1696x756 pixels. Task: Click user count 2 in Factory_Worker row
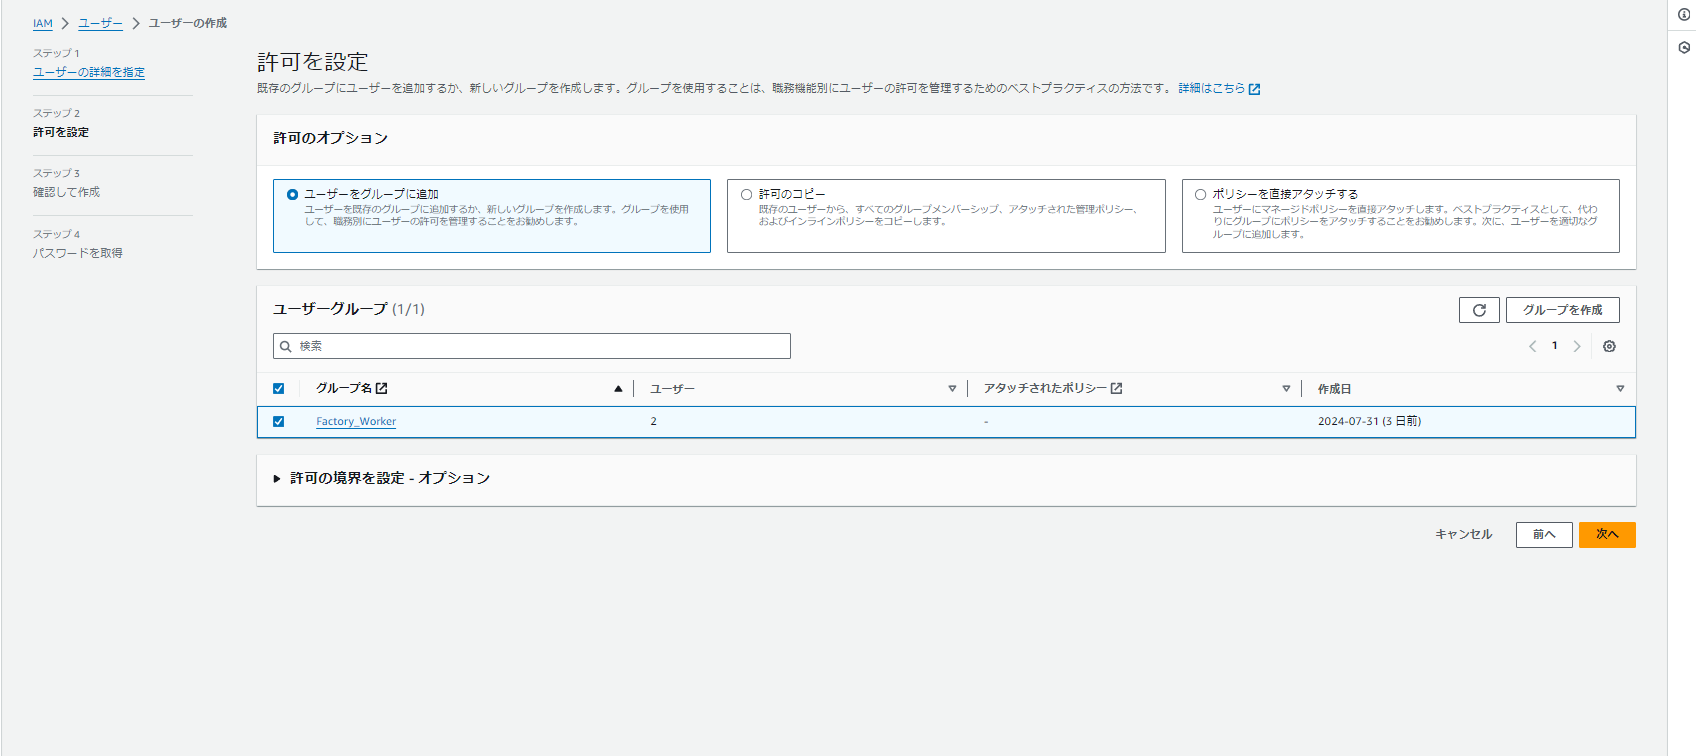(653, 421)
